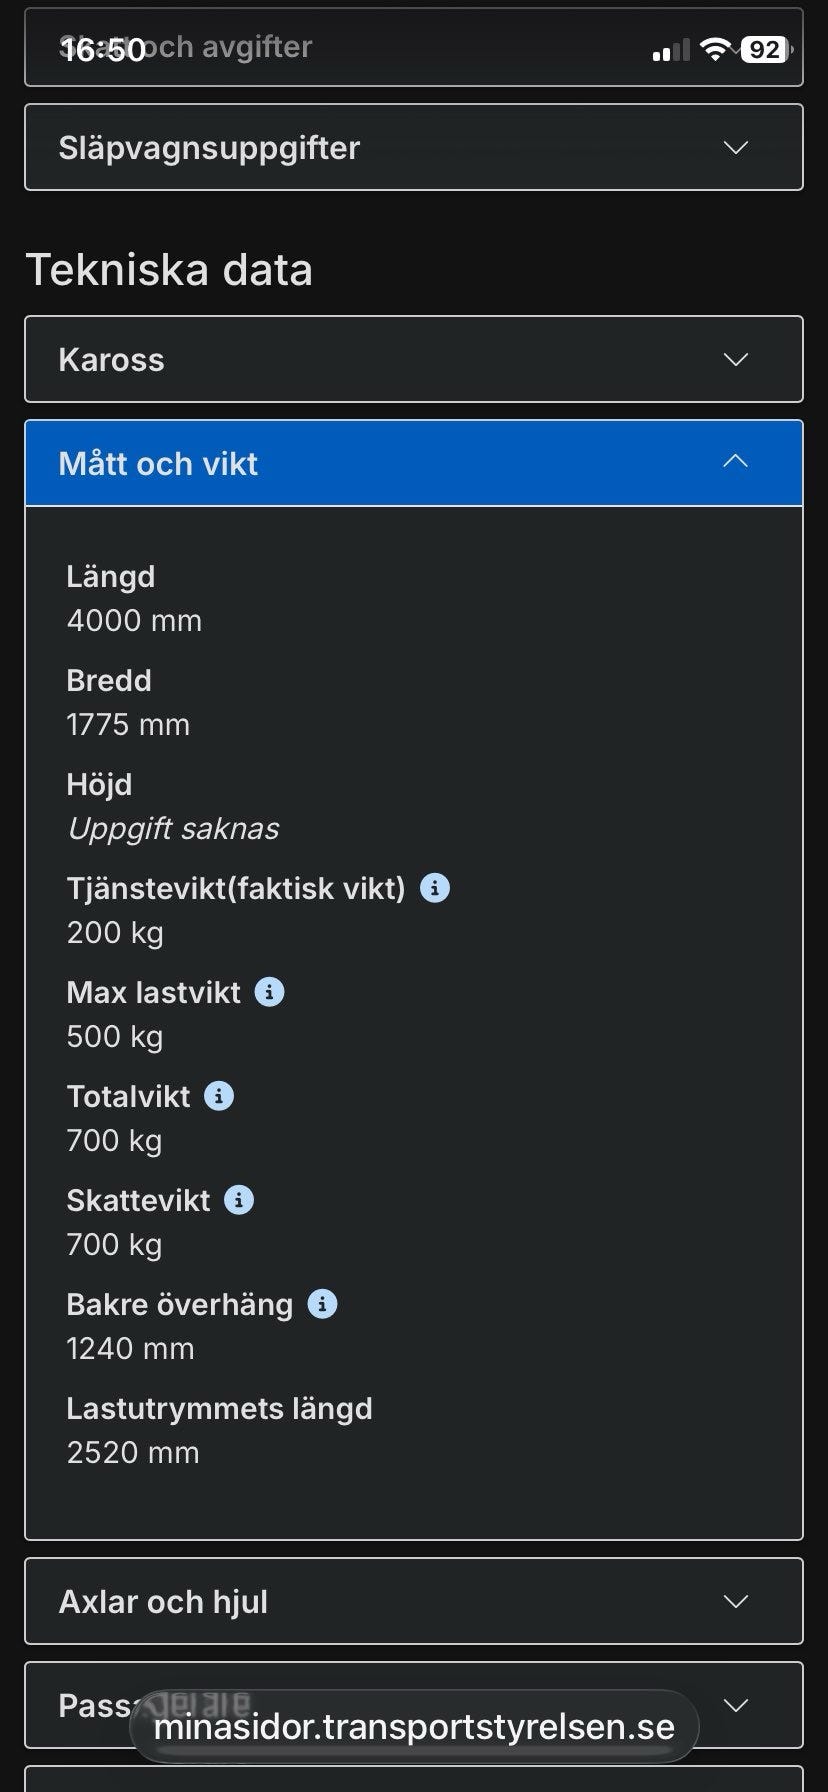
Task: Click chevron on the Kaross row
Action: click(x=736, y=360)
